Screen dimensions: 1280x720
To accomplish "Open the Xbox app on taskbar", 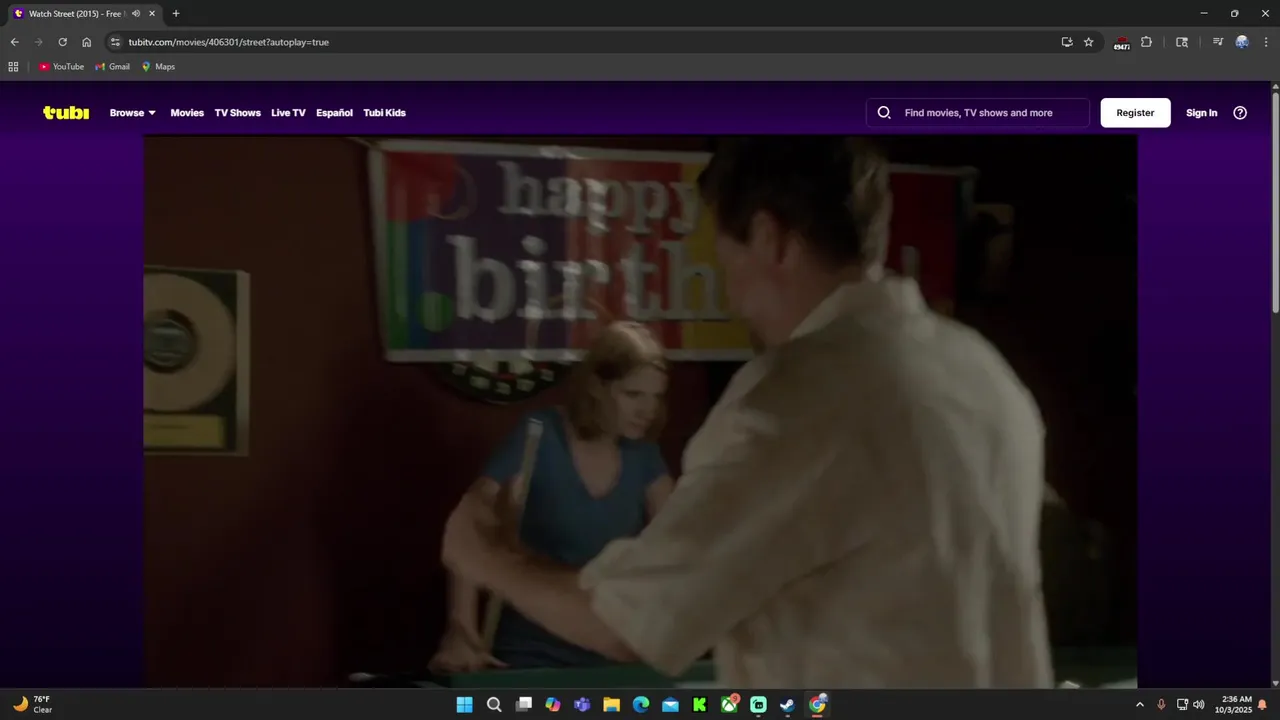I will point(729,705).
